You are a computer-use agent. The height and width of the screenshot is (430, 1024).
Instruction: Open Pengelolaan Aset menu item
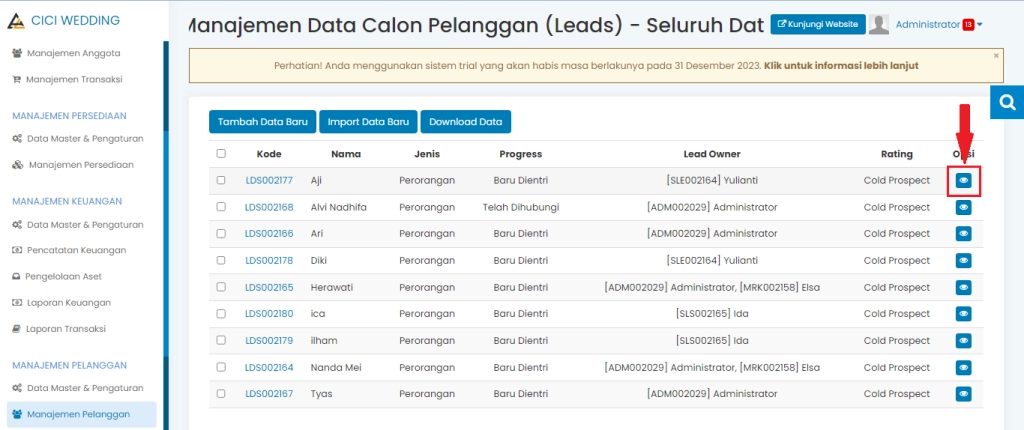coord(57,276)
